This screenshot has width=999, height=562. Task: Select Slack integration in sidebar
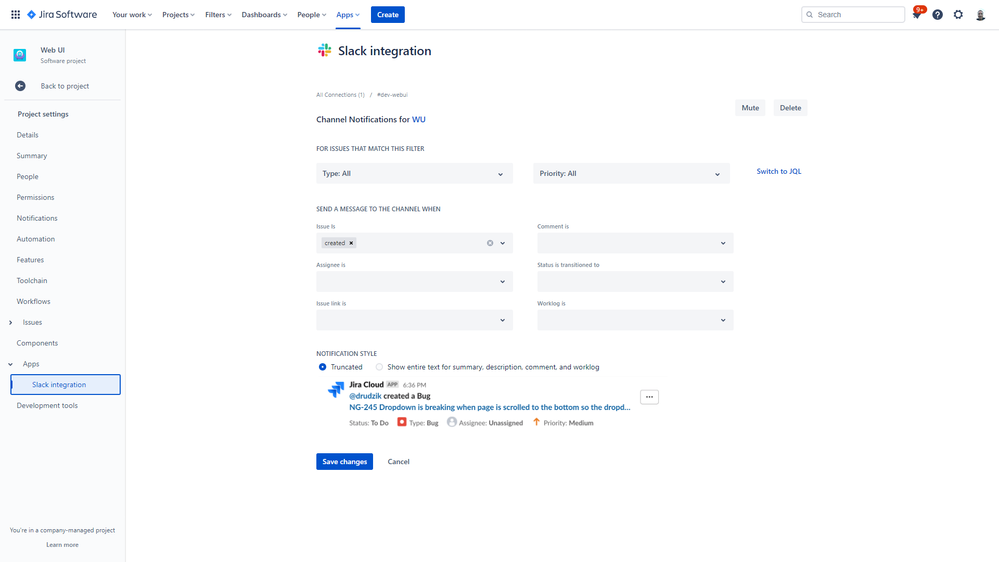pos(66,384)
